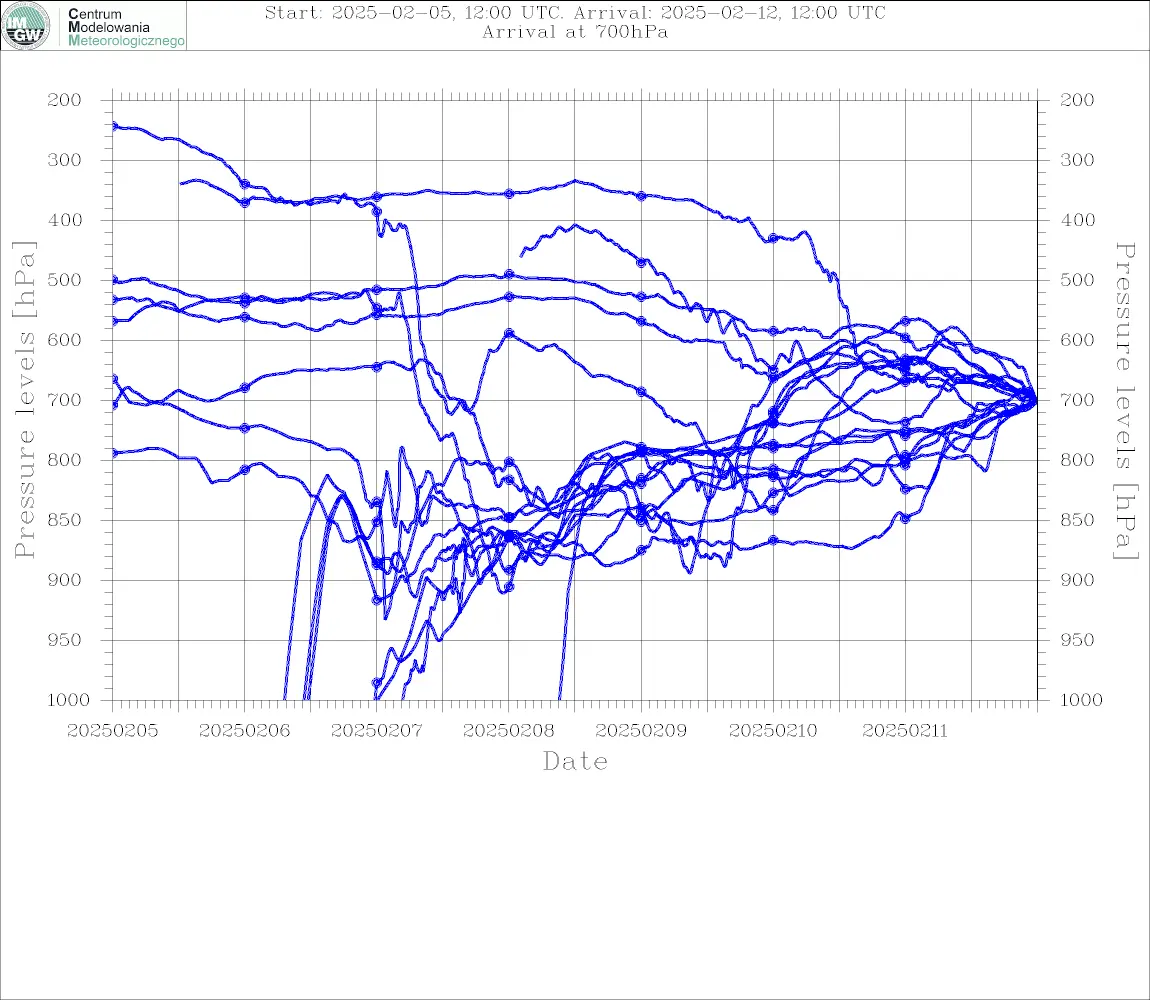
Task: Click the 'Date' axis title
Action: 575,761
